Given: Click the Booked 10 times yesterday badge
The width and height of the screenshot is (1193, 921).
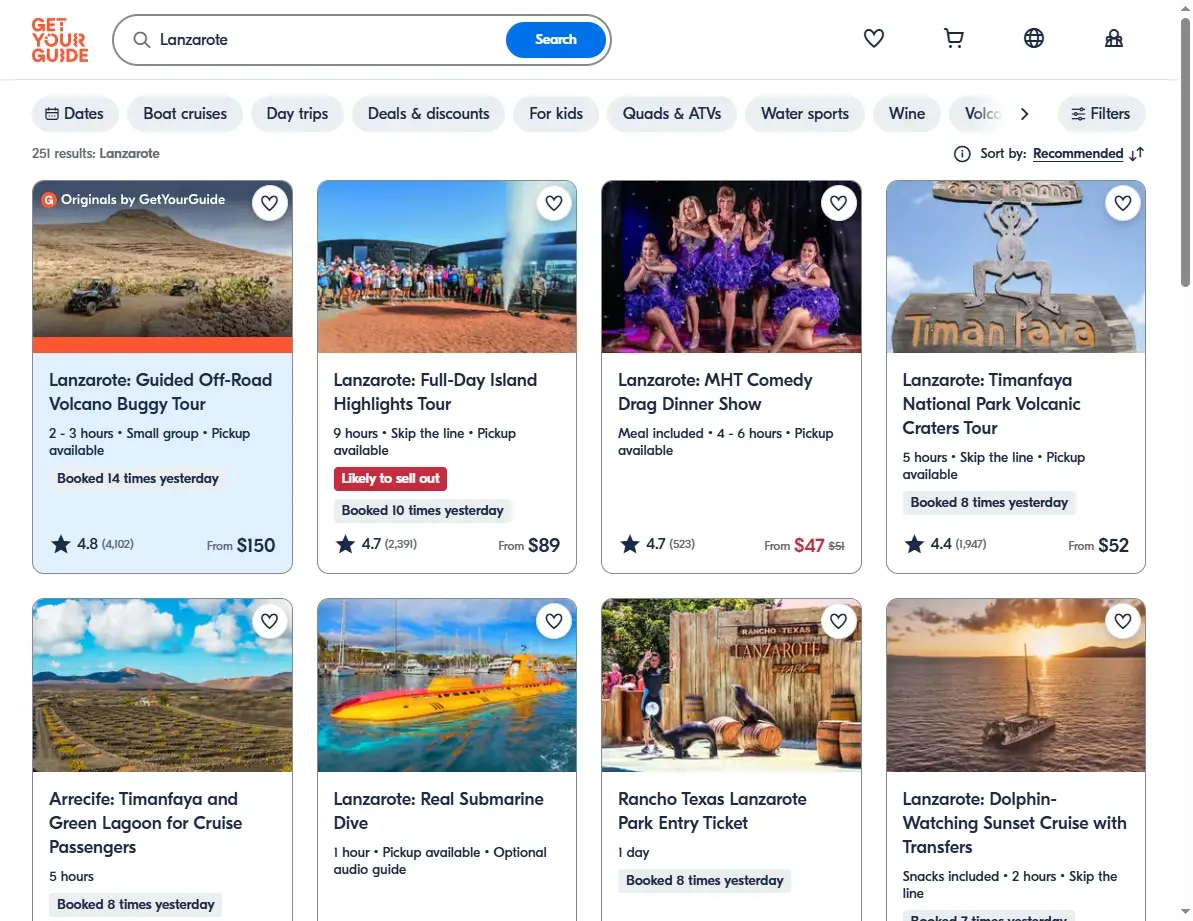Looking at the screenshot, I should coord(422,510).
